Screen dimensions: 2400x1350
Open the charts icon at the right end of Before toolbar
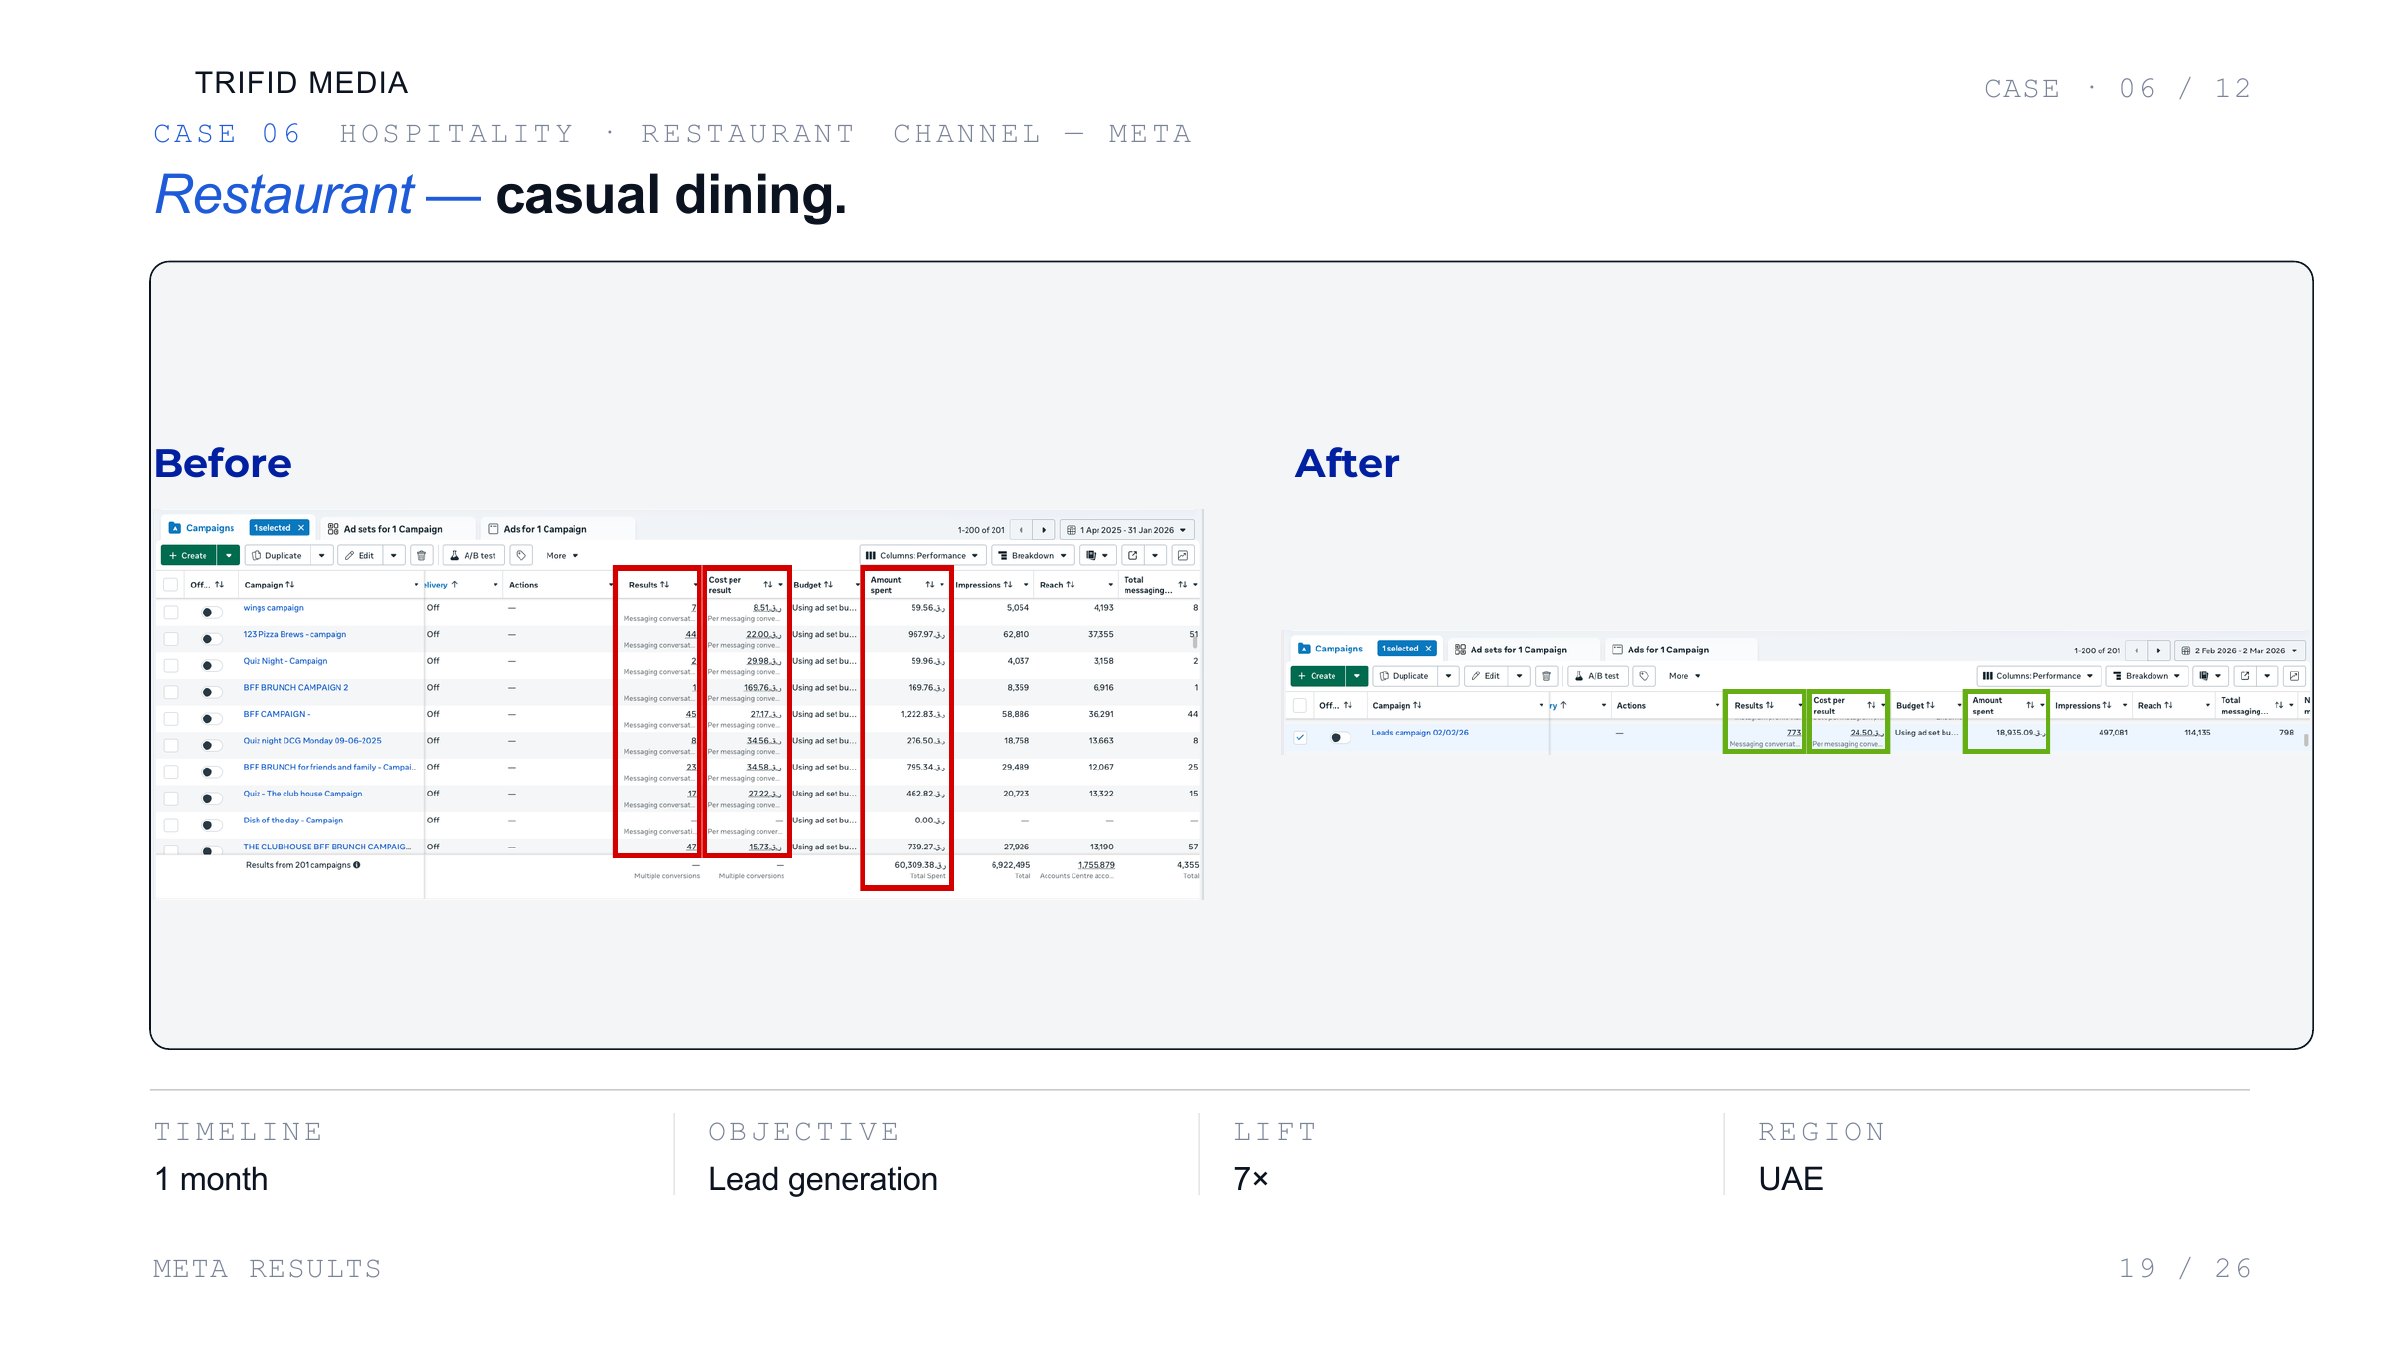[1183, 555]
